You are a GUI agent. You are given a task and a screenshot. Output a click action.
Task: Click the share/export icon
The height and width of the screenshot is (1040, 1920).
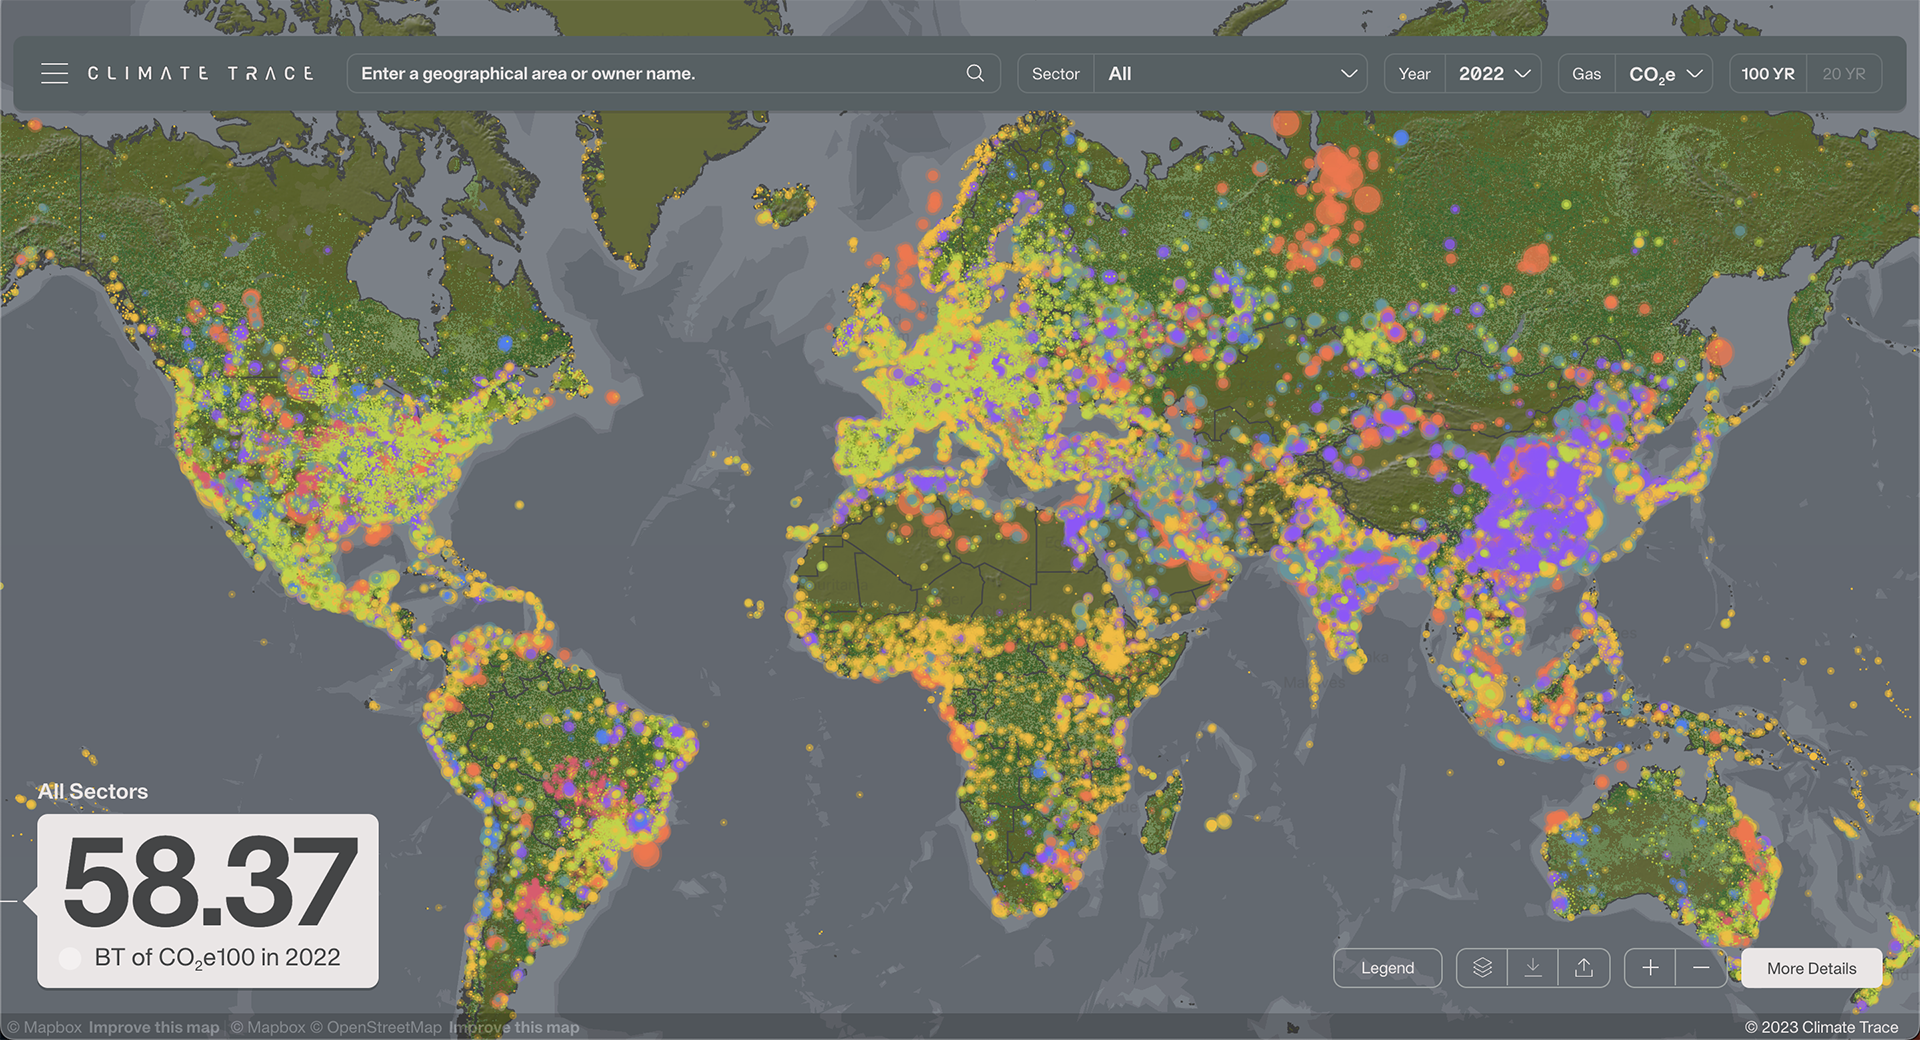point(1584,968)
